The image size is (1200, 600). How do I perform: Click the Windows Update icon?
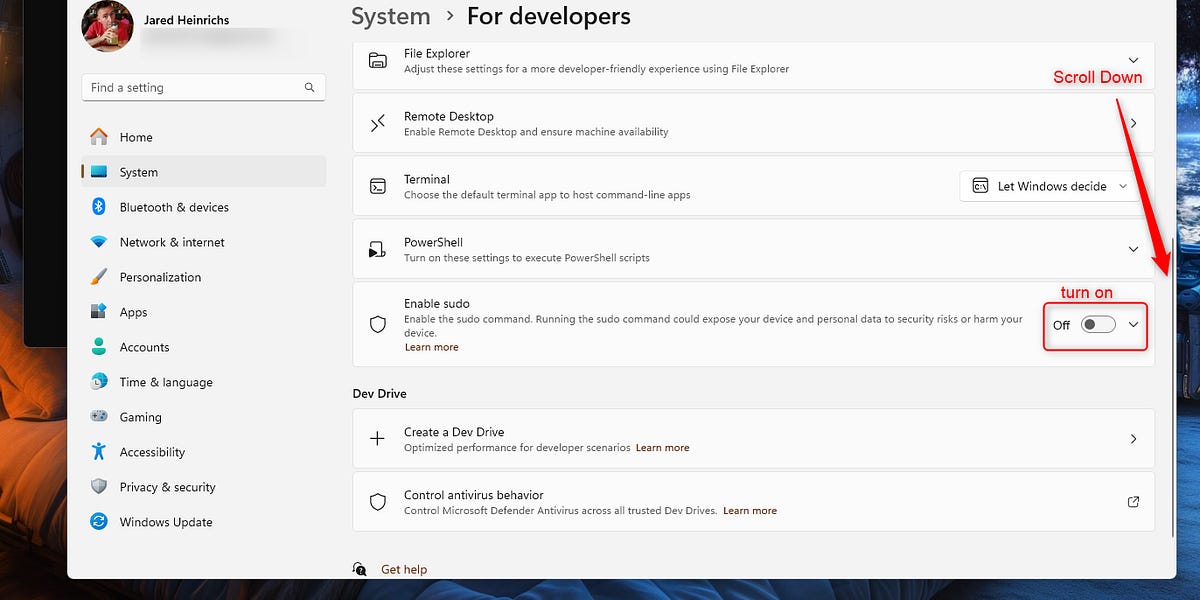tap(98, 522)
